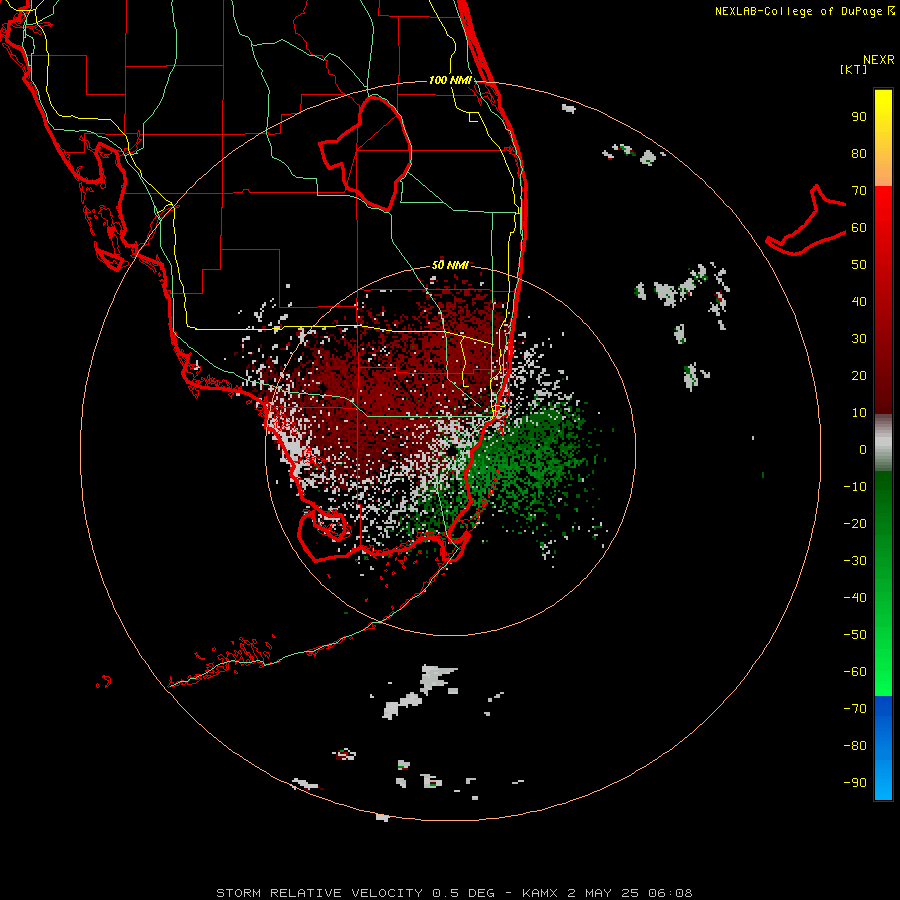Select the 30 value on the velocity scale
The width and height of the screenshot is (900, 900).
(x=859, y=339)
